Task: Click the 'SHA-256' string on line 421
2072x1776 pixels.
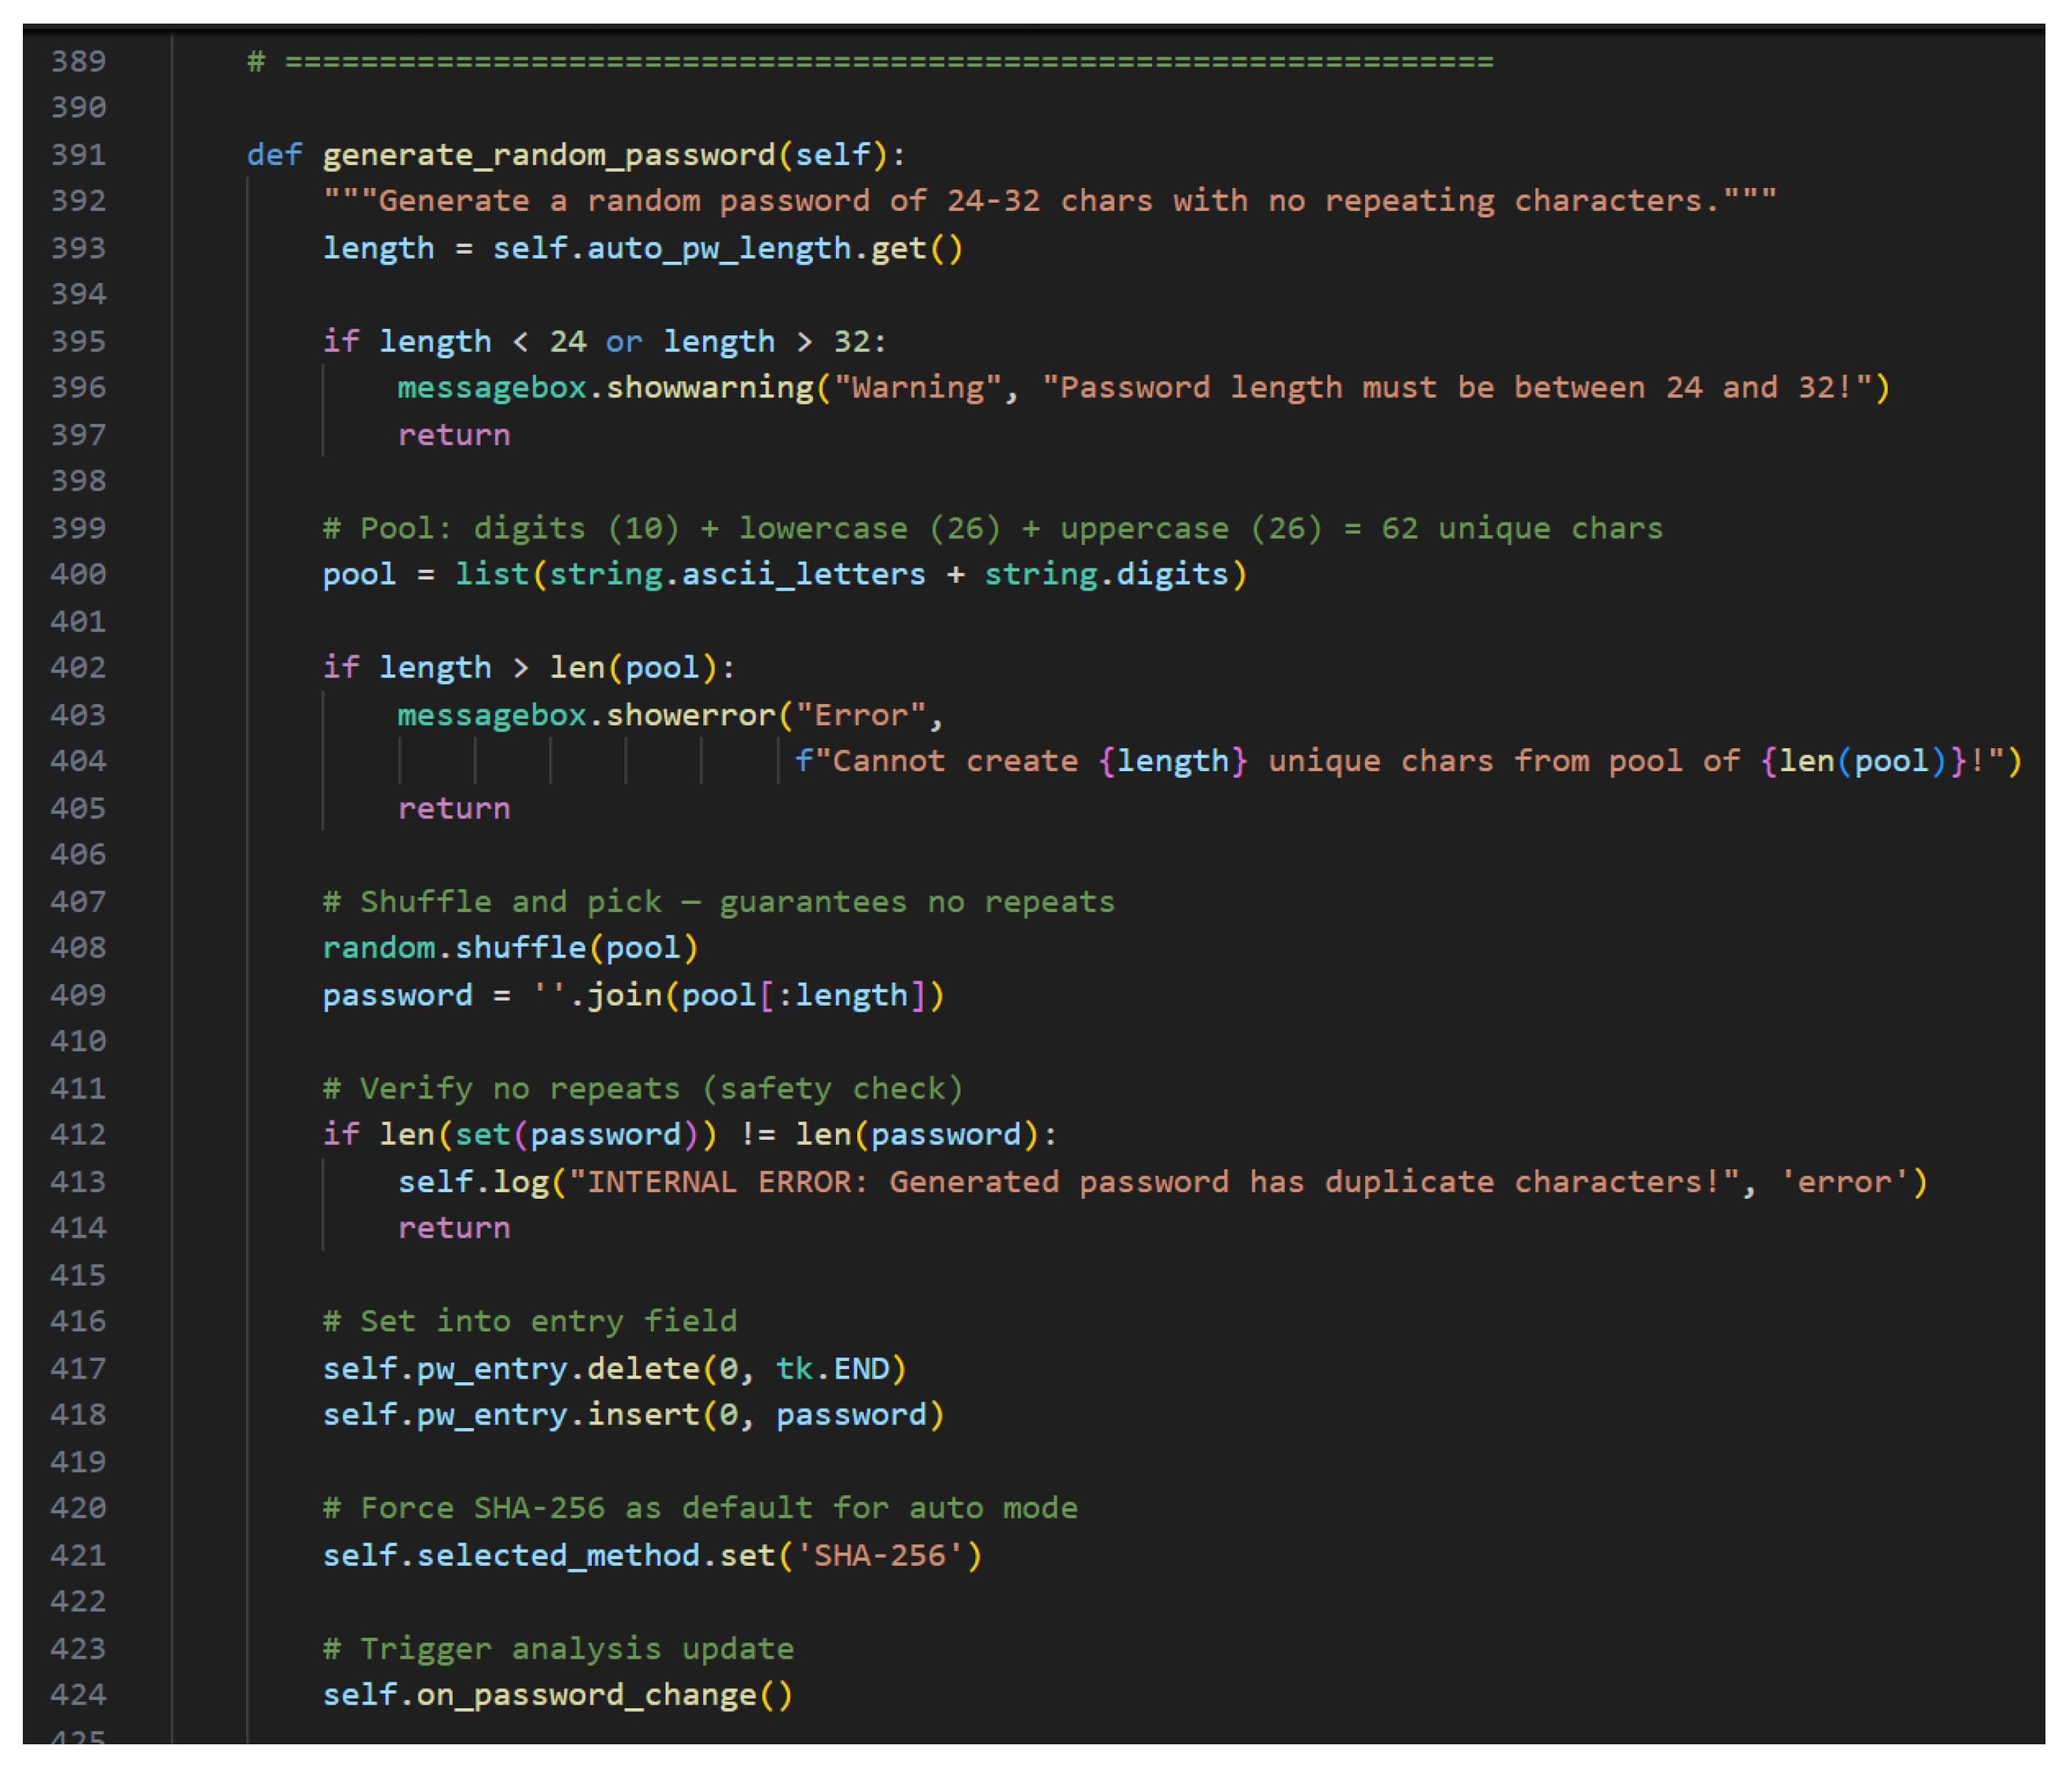Action: [x=879, y=1555]
